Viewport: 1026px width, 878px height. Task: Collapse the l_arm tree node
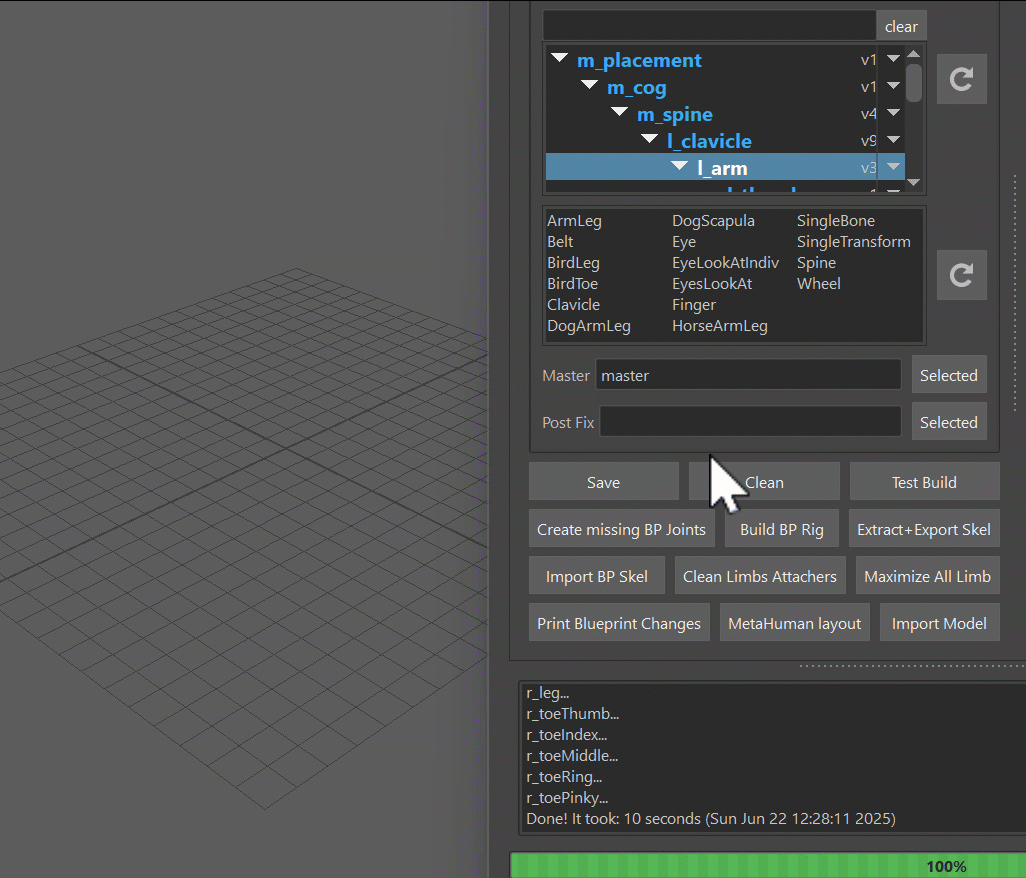(x=680, y=166)
